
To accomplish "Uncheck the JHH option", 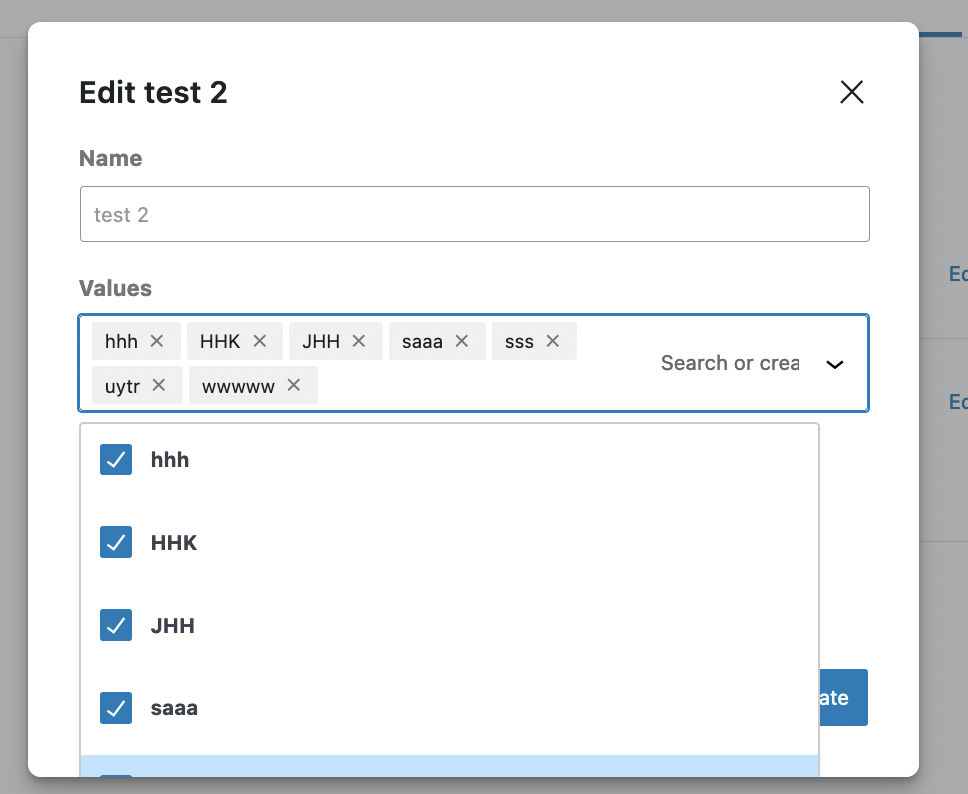I will 115,625.
